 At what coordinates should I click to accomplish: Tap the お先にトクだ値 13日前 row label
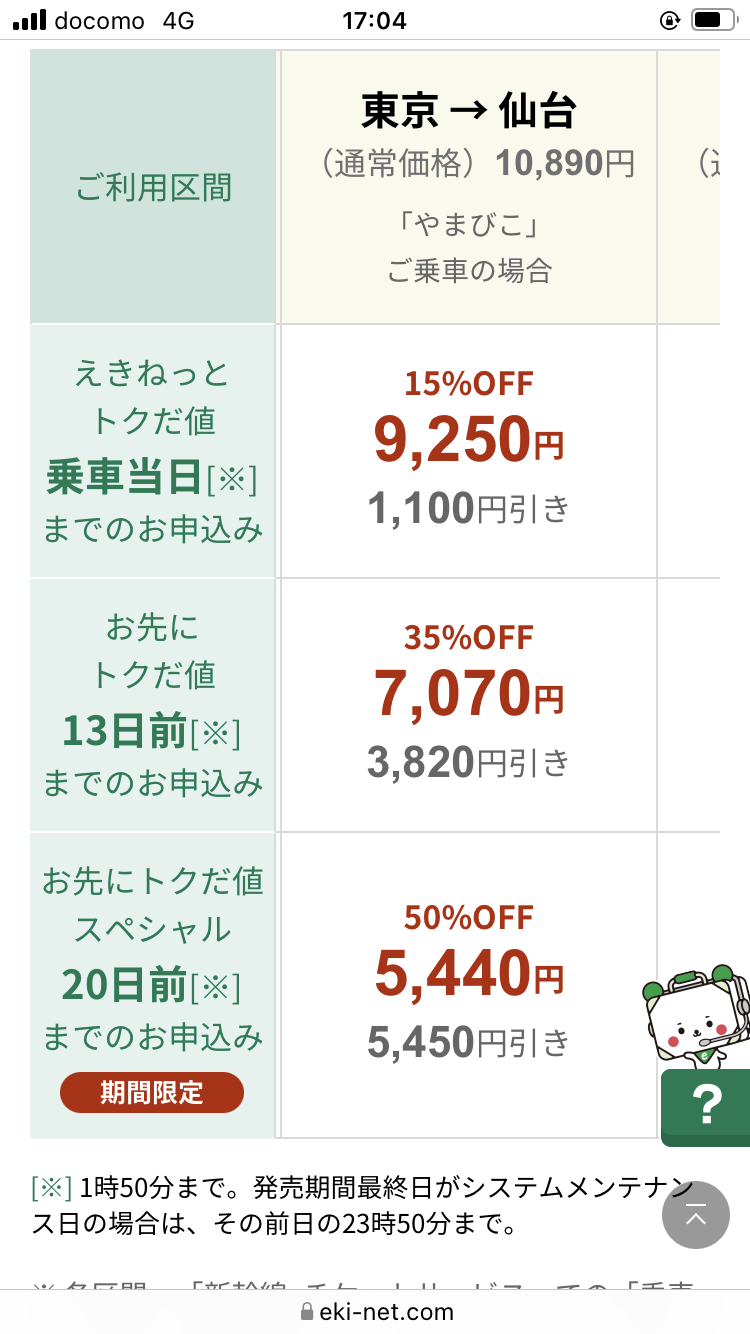153,705
